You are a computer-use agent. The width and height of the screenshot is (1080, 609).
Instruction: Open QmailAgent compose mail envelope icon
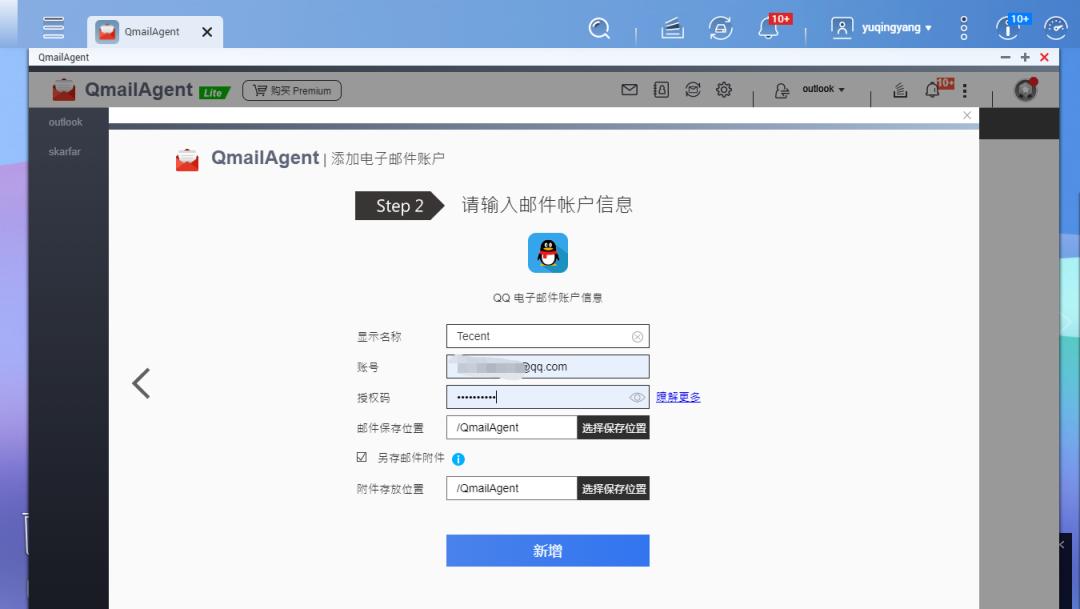[x=629, y=89]
